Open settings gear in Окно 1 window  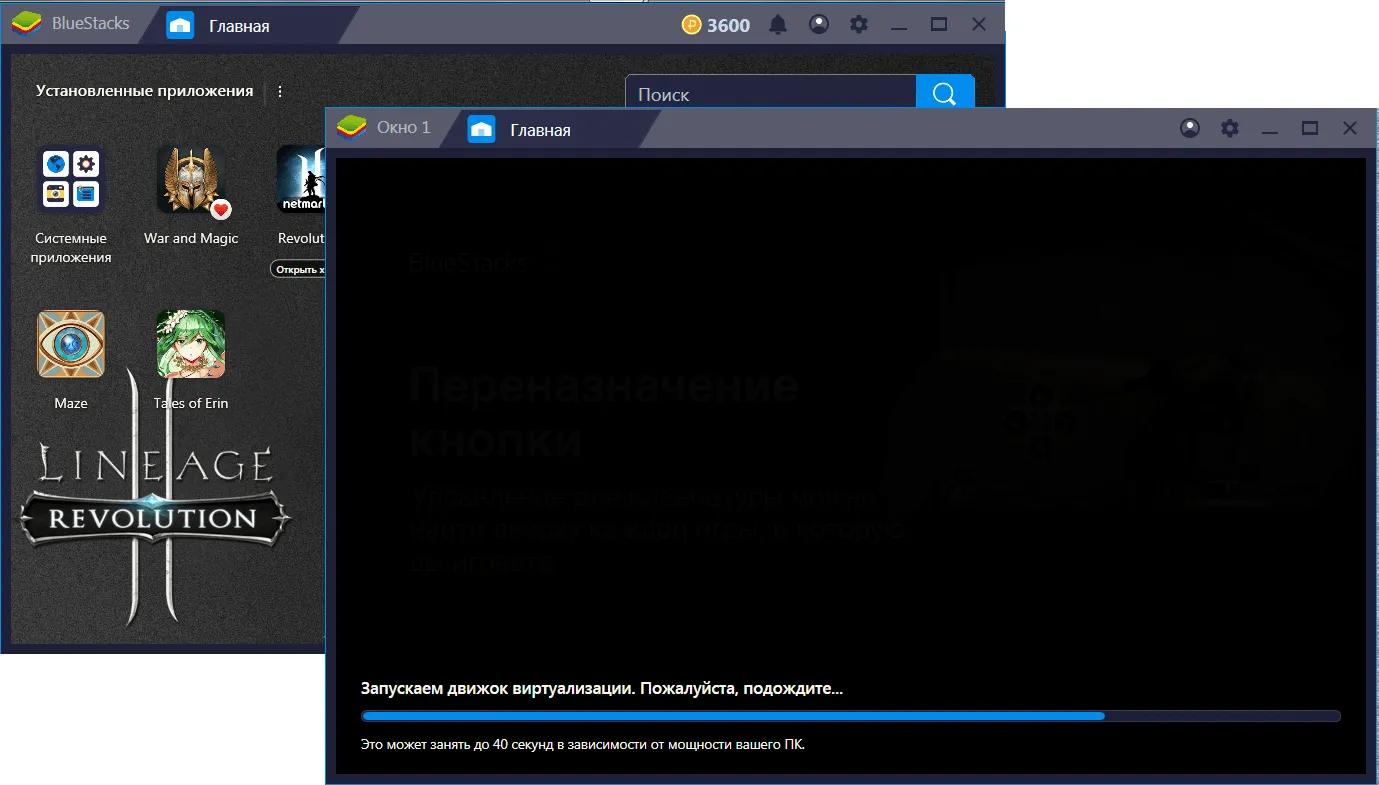[1230, 128]
